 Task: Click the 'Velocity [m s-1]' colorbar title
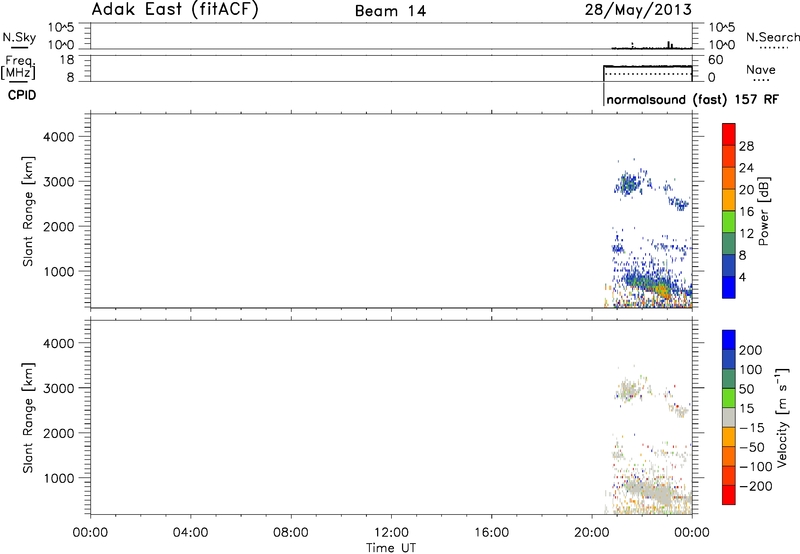coord(782,417)
